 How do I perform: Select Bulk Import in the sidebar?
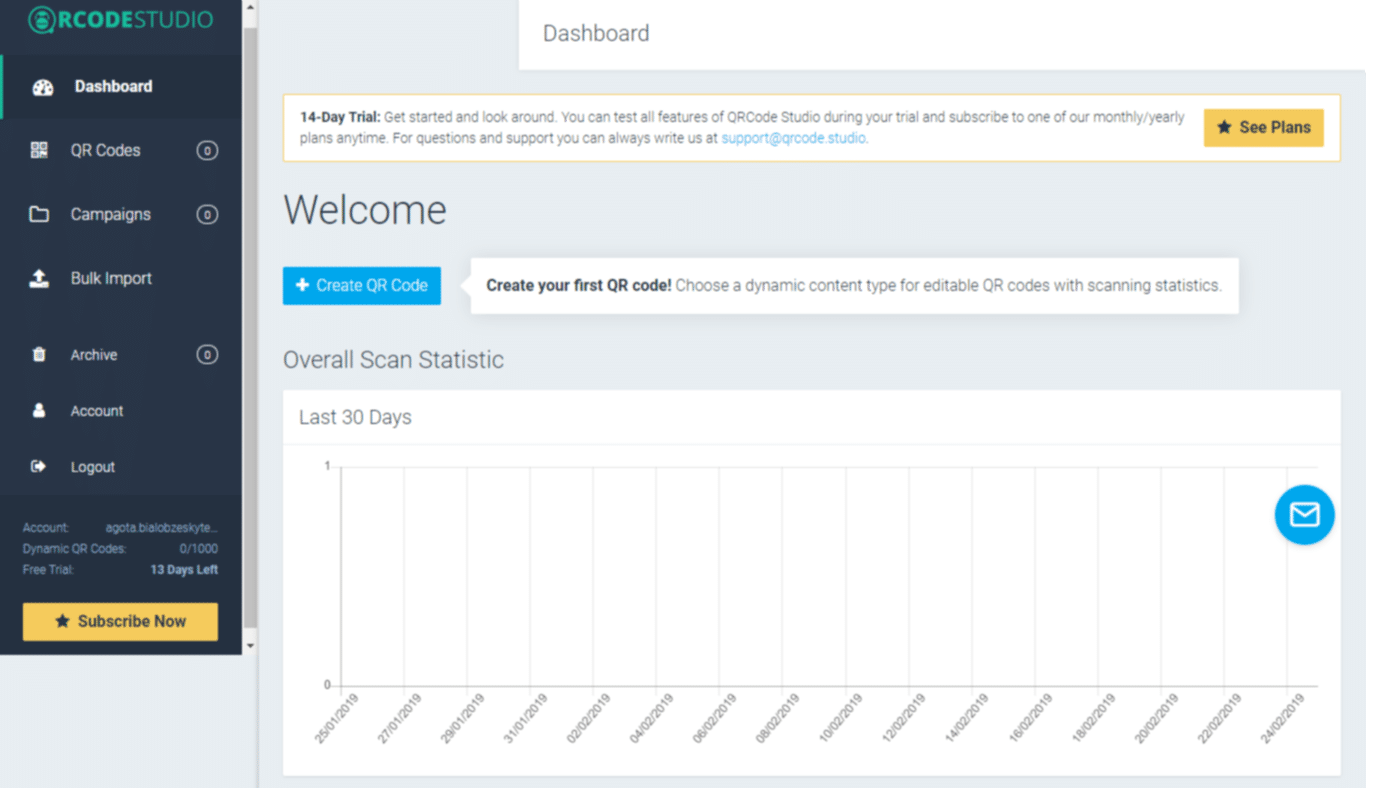pos(111,279)
